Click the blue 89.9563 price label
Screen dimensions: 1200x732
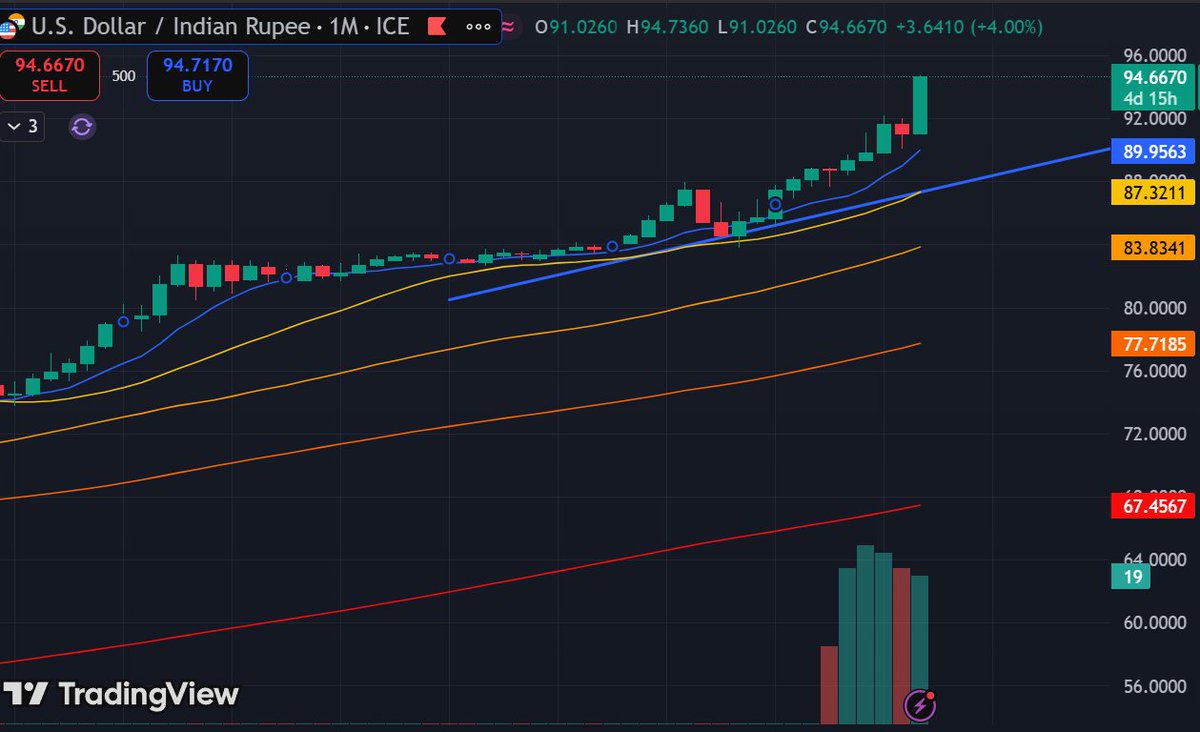1154,152
